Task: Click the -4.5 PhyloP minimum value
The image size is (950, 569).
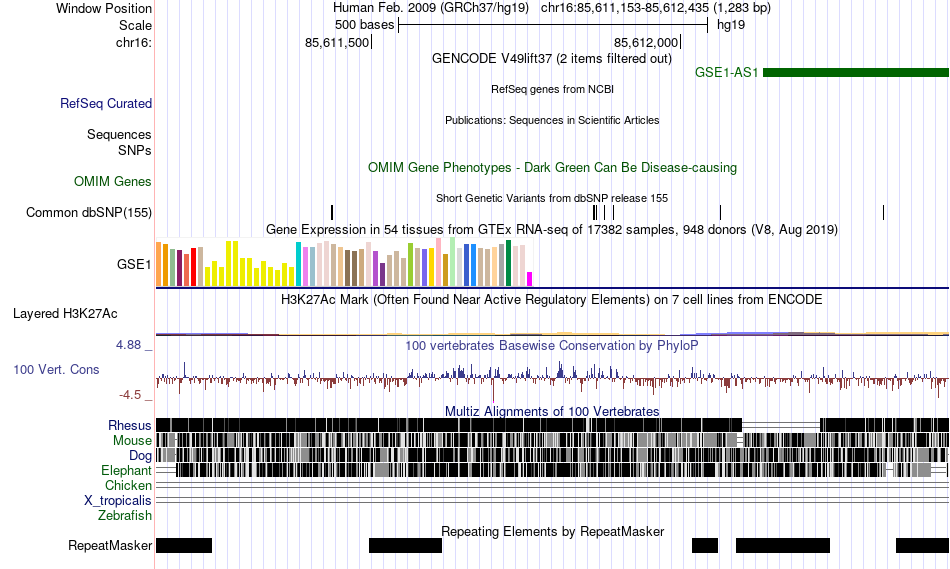Action: 130,395
